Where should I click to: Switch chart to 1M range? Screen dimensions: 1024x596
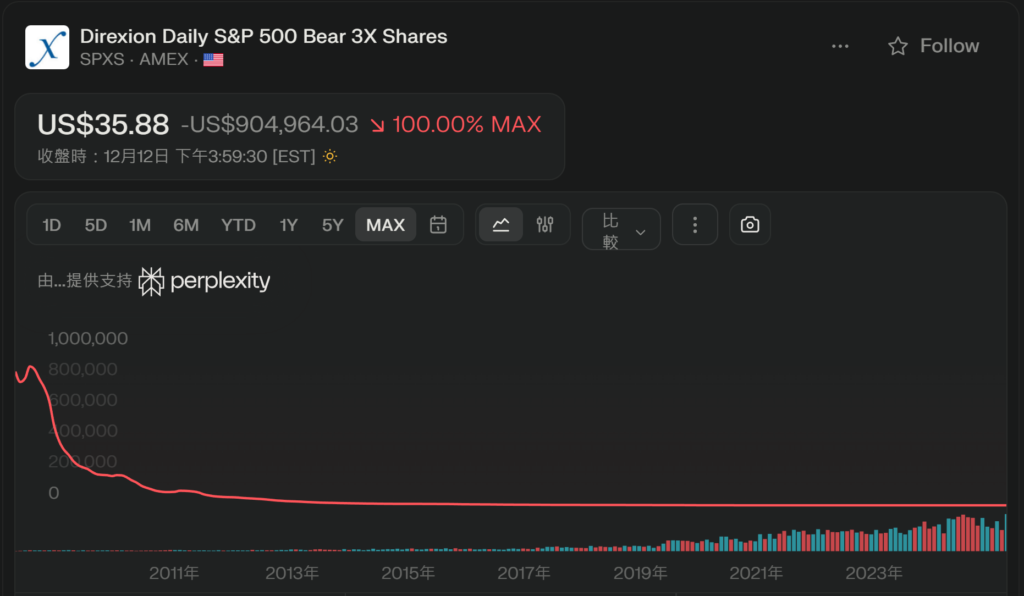[x=140, y=225]
